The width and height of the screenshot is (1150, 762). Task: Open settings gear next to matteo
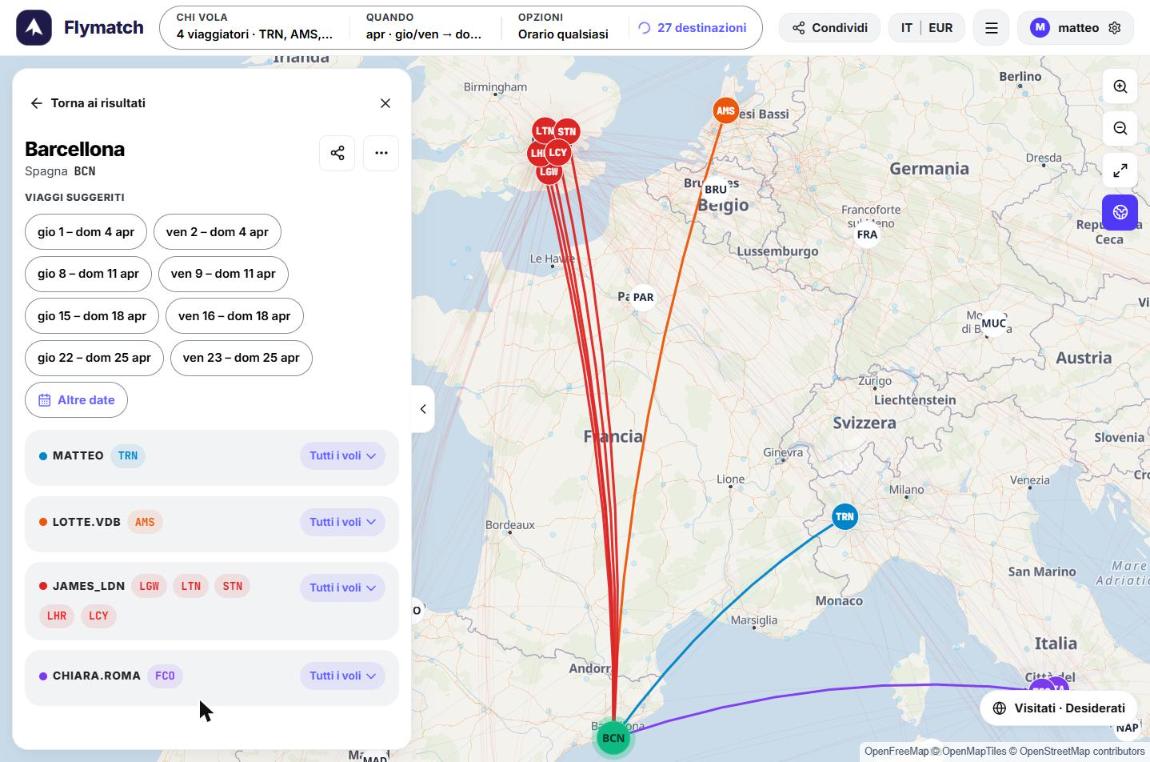pos(1115,28)
